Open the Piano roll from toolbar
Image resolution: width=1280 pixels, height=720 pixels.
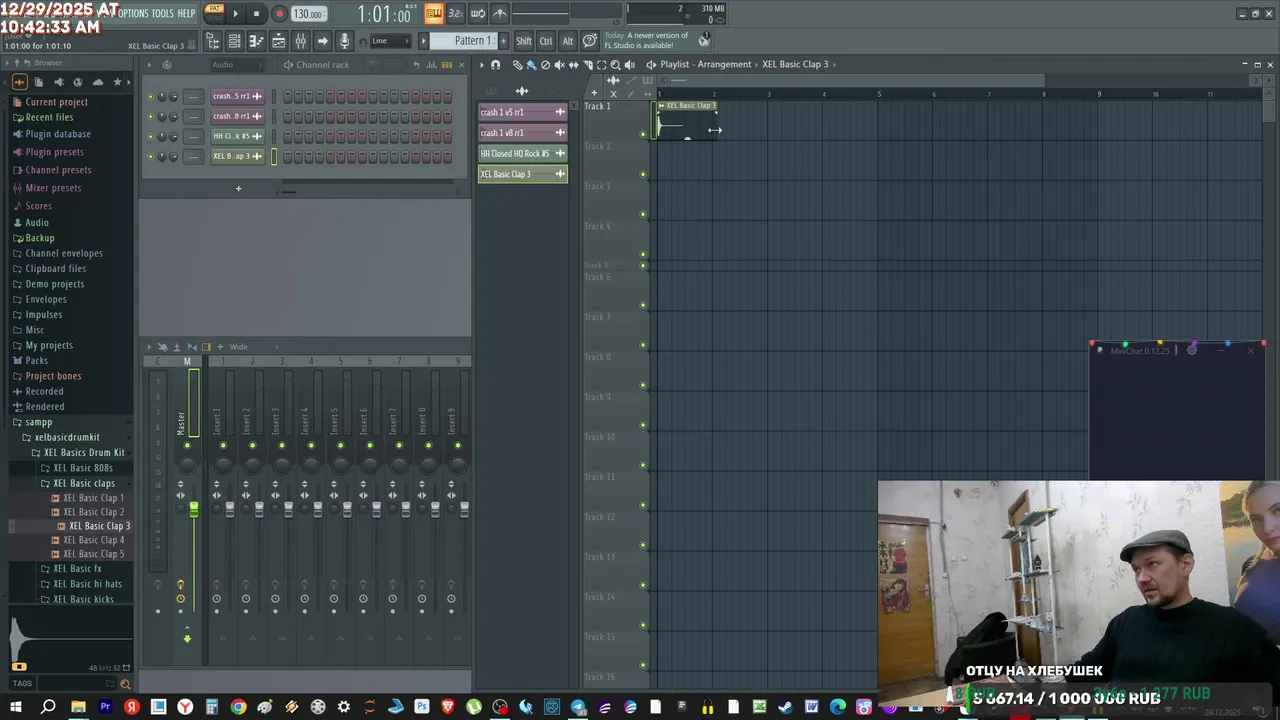tap(256, 41)
